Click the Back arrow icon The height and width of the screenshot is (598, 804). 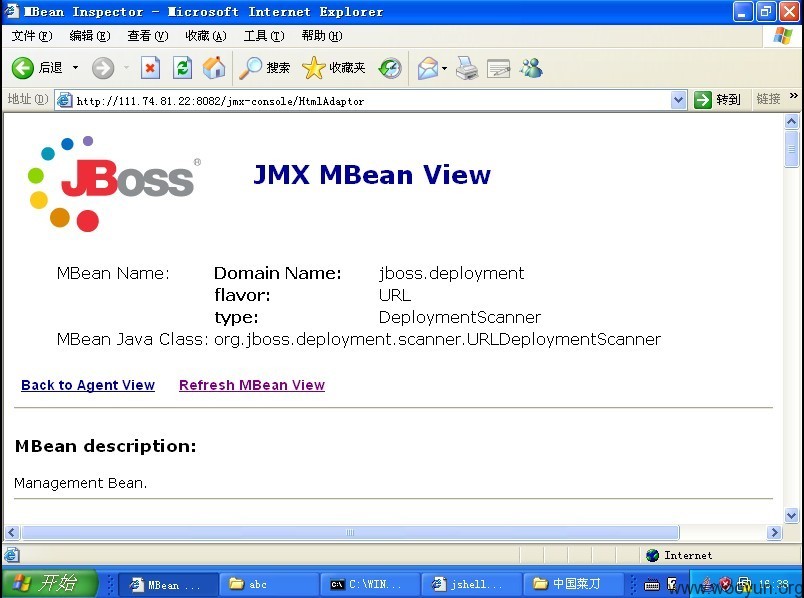(x=23, y=68)
